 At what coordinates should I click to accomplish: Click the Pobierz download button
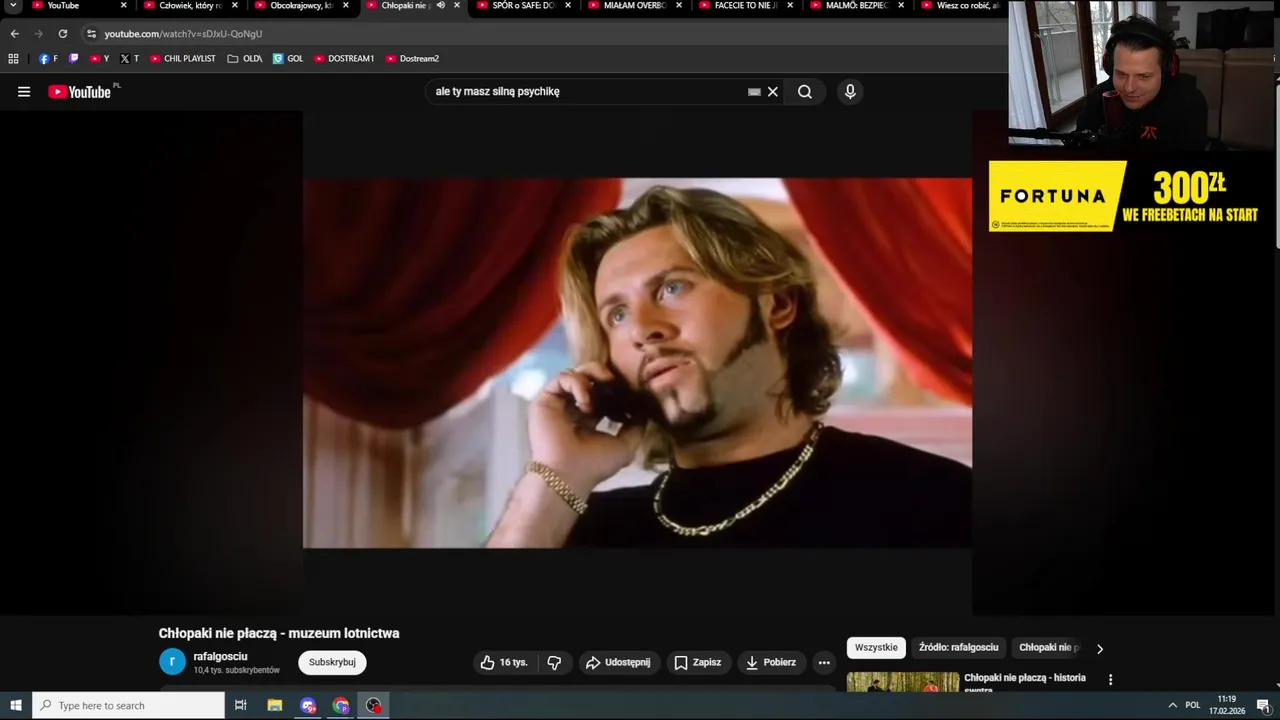pos(771,662)
